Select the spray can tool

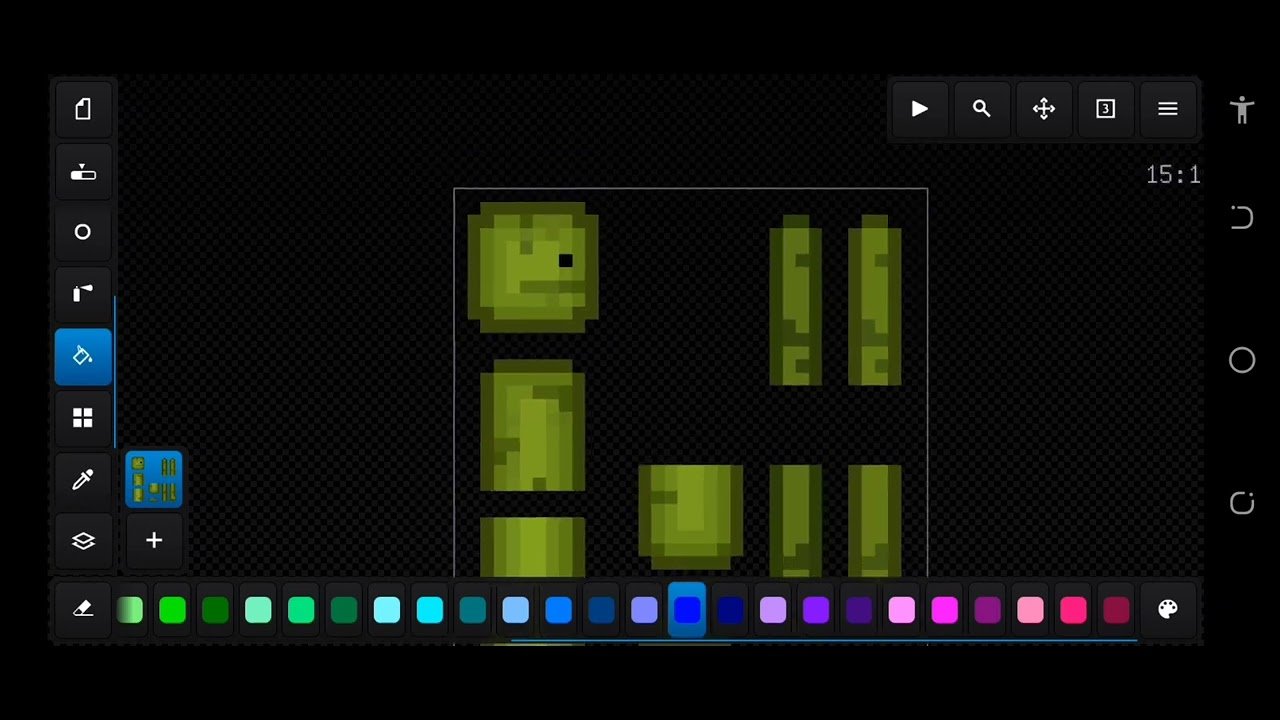(x=83, y=293)
